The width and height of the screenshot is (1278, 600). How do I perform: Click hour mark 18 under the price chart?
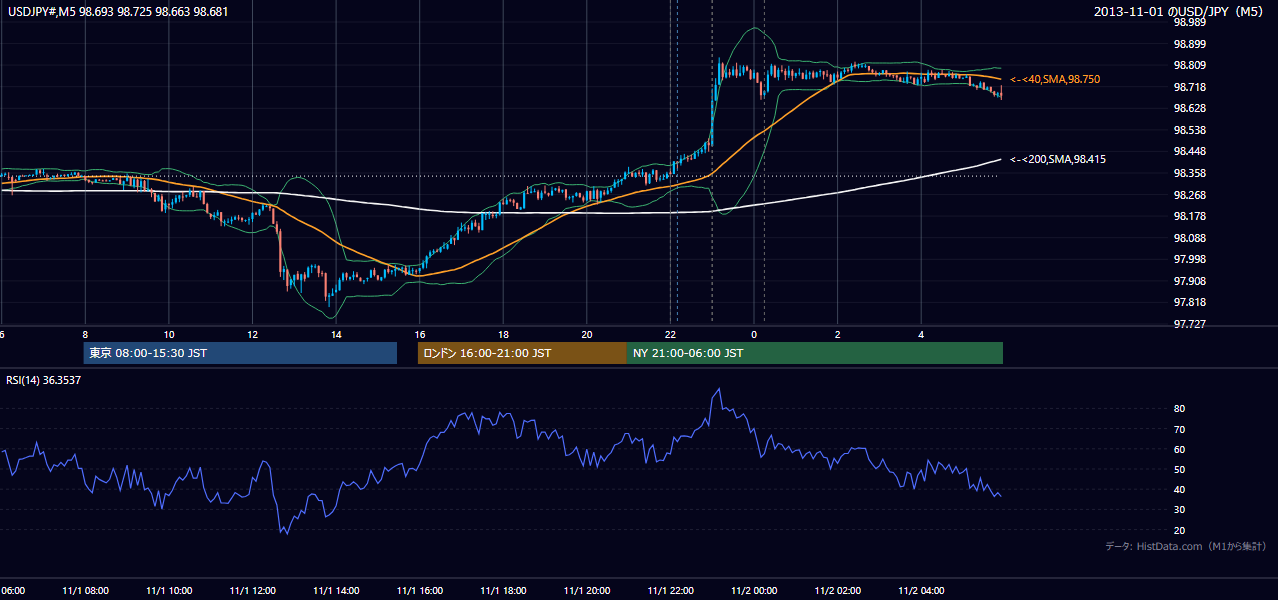pos(503,334)
